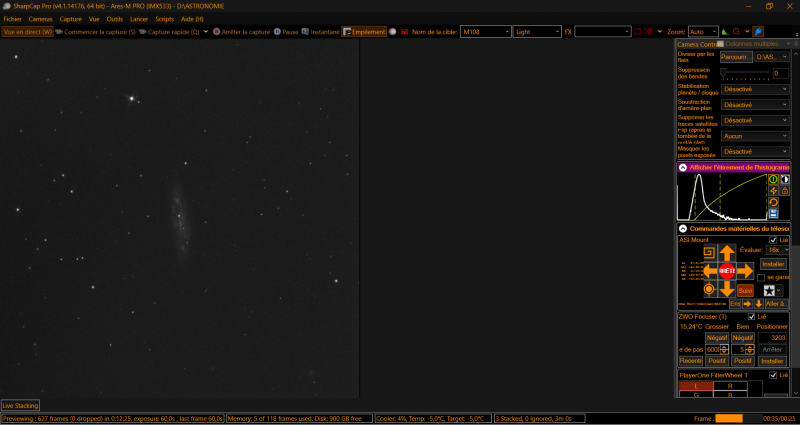This screenshot has width=800, height=425.
Task: Collapse the histogram stretch section
Action: point(683,167)
